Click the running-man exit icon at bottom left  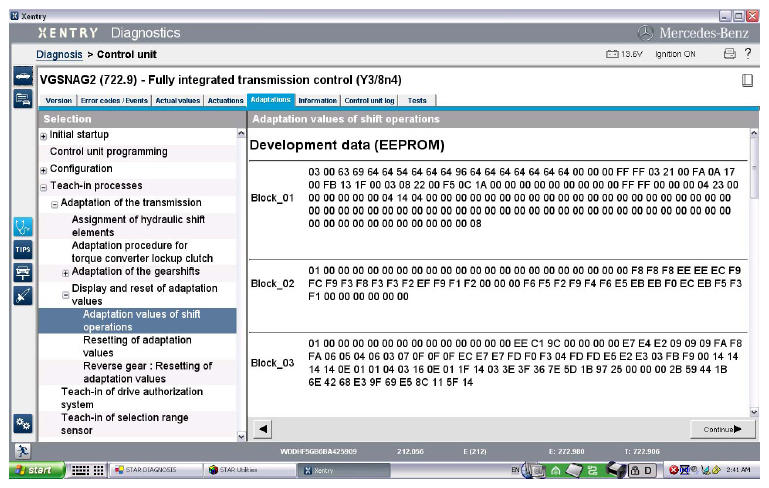click(x=21, y=453)
